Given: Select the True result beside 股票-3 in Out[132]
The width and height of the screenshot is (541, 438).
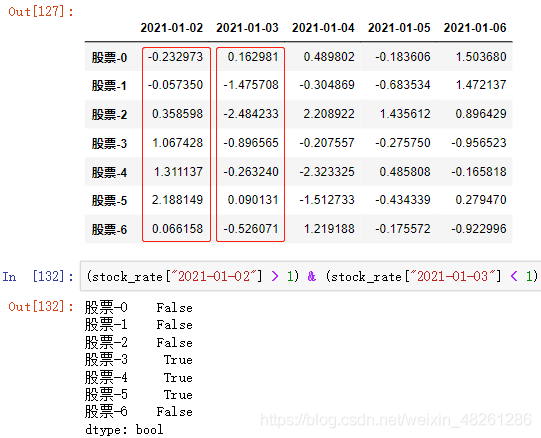Looking at the screenshot, I should [x=178, y=360].
